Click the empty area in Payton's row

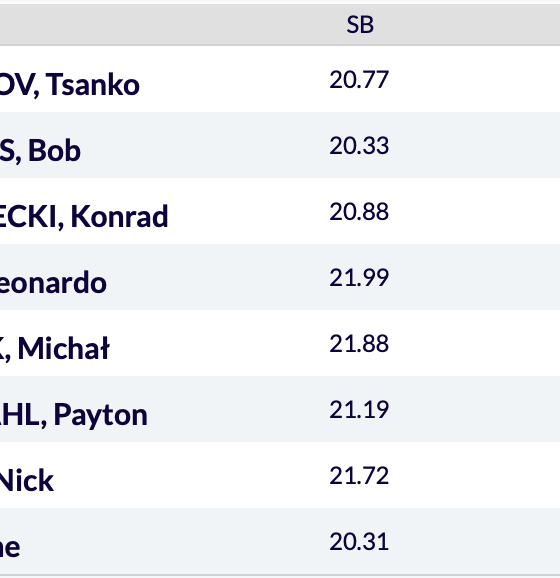(476, 410)
